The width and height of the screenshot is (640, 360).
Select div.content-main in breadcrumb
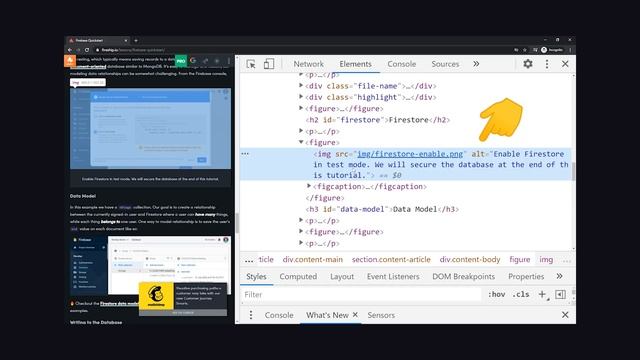point(313,259)
